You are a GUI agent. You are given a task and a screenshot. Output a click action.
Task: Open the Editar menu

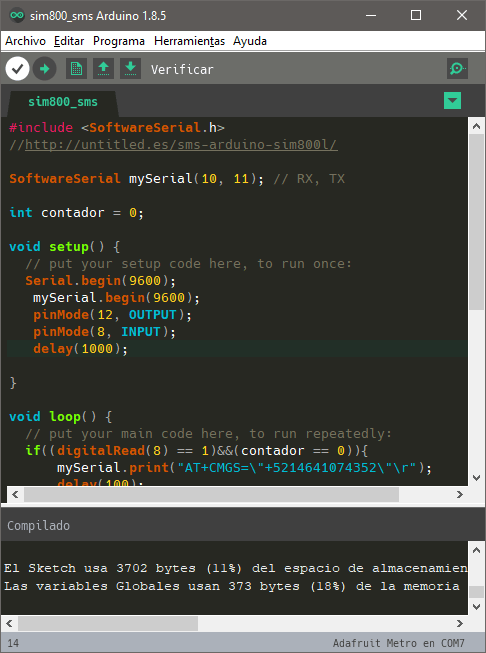point(69,41)
